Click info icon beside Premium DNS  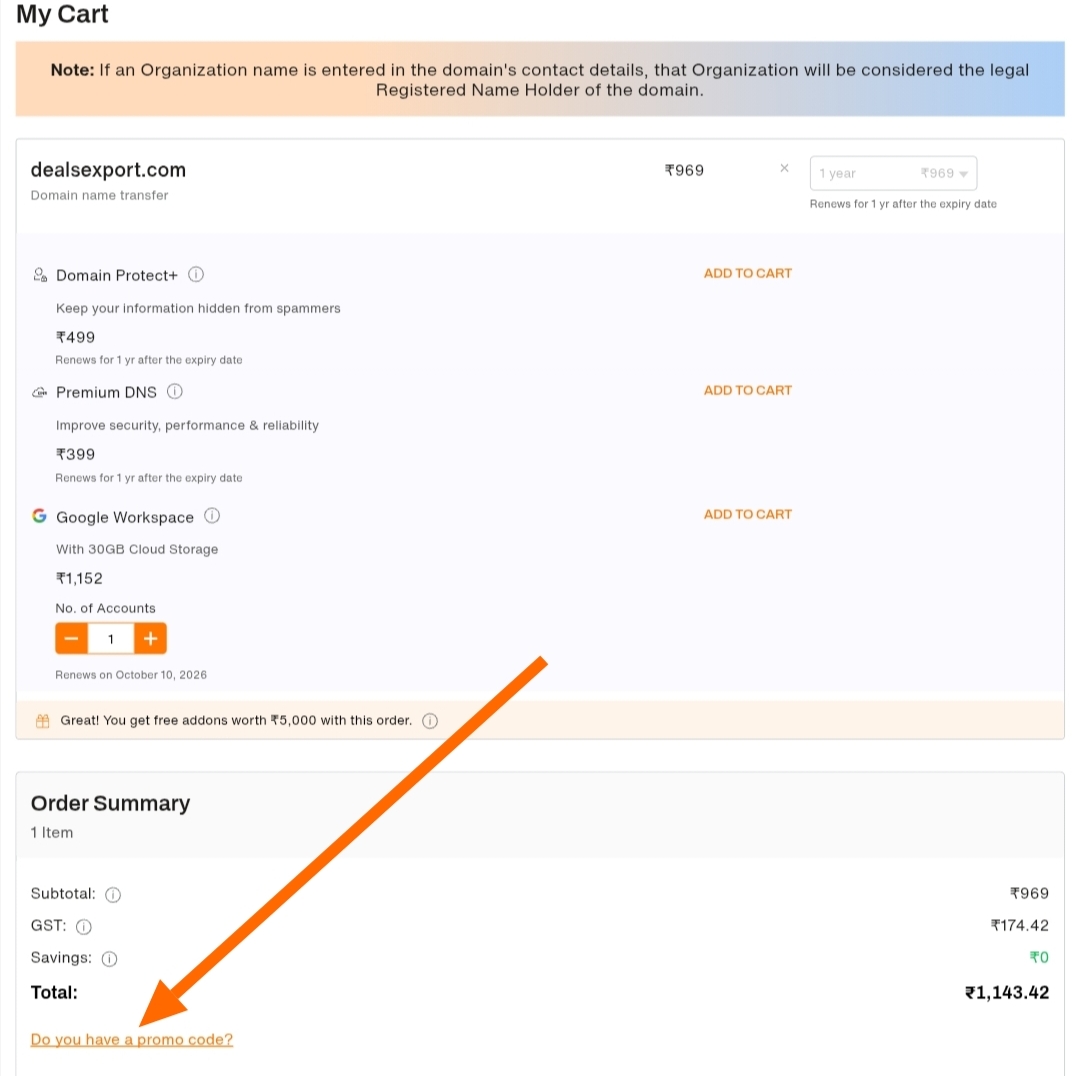[175, 391]
